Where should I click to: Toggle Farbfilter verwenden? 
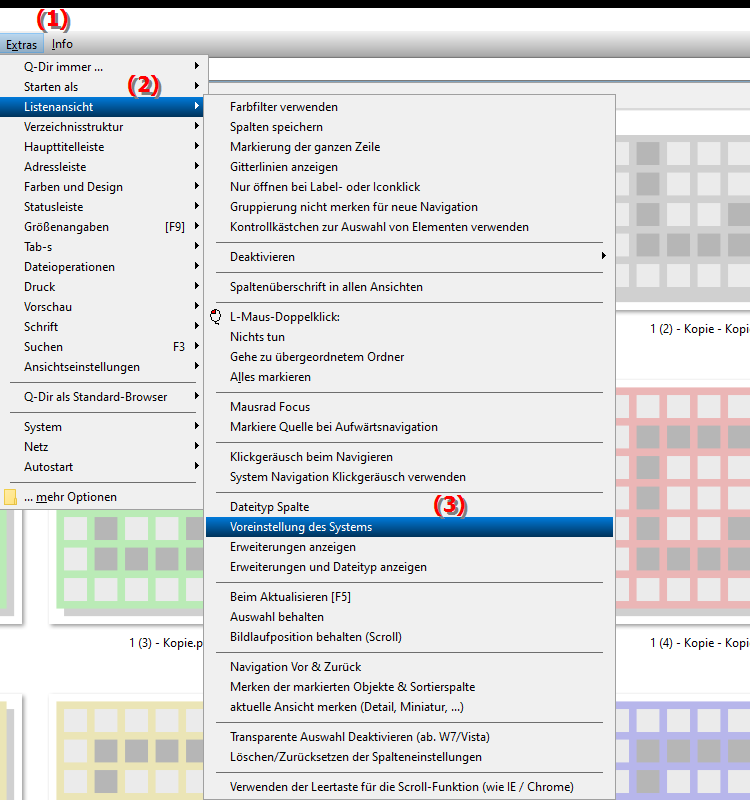(x=409, y=107)
